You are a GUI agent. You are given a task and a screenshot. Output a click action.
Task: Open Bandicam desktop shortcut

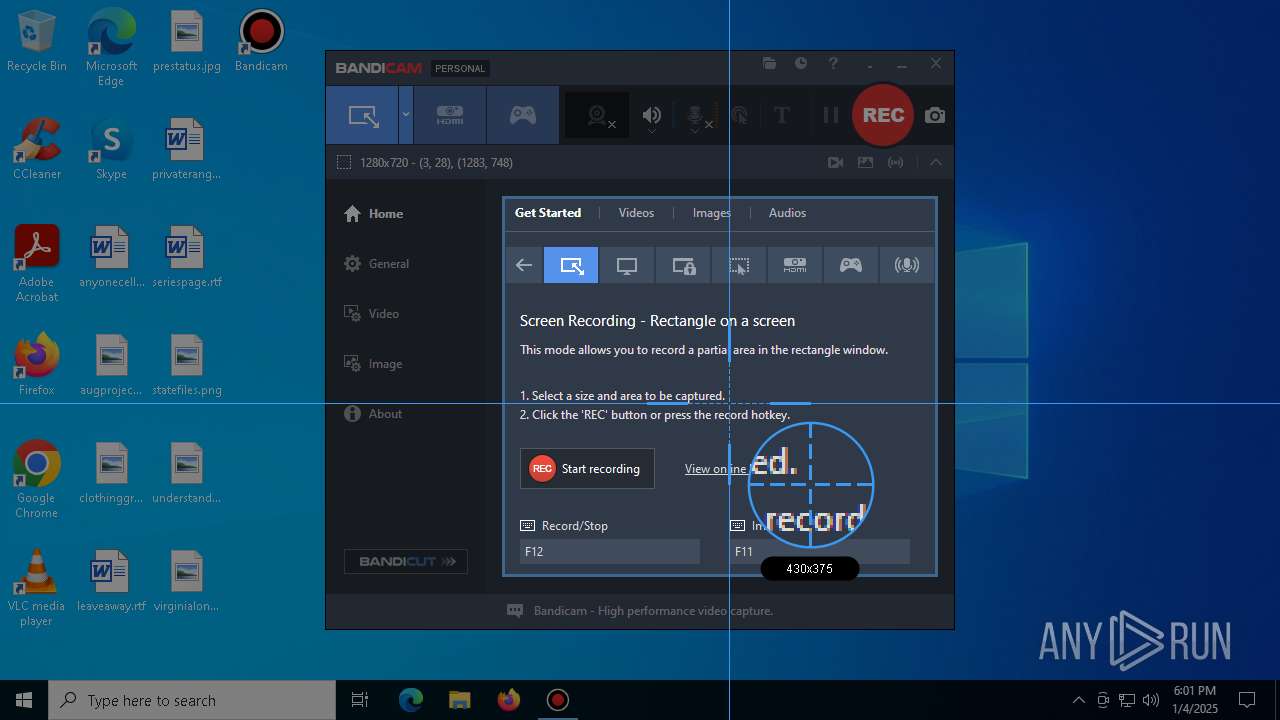261,42
